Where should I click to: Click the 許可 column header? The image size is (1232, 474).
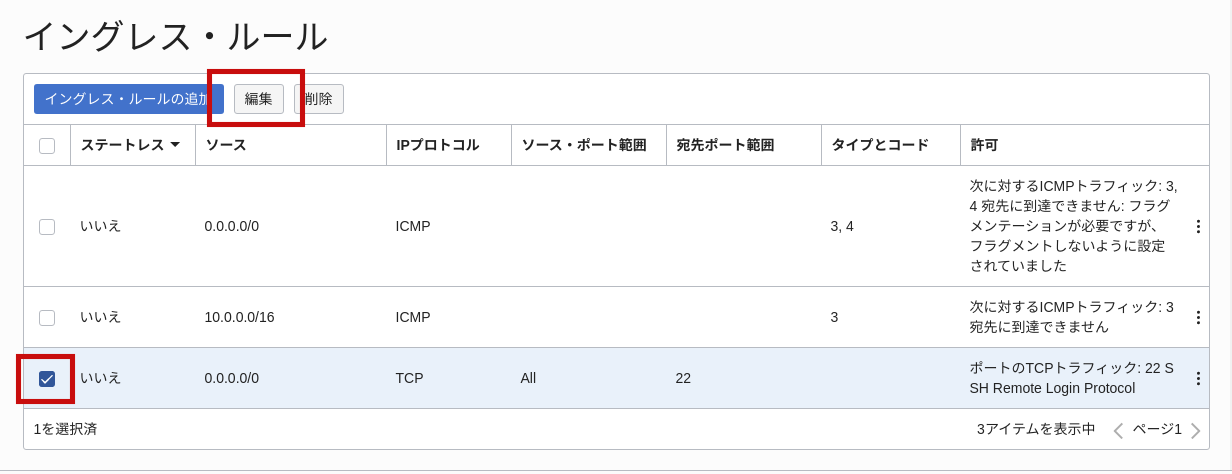[984, 145]
